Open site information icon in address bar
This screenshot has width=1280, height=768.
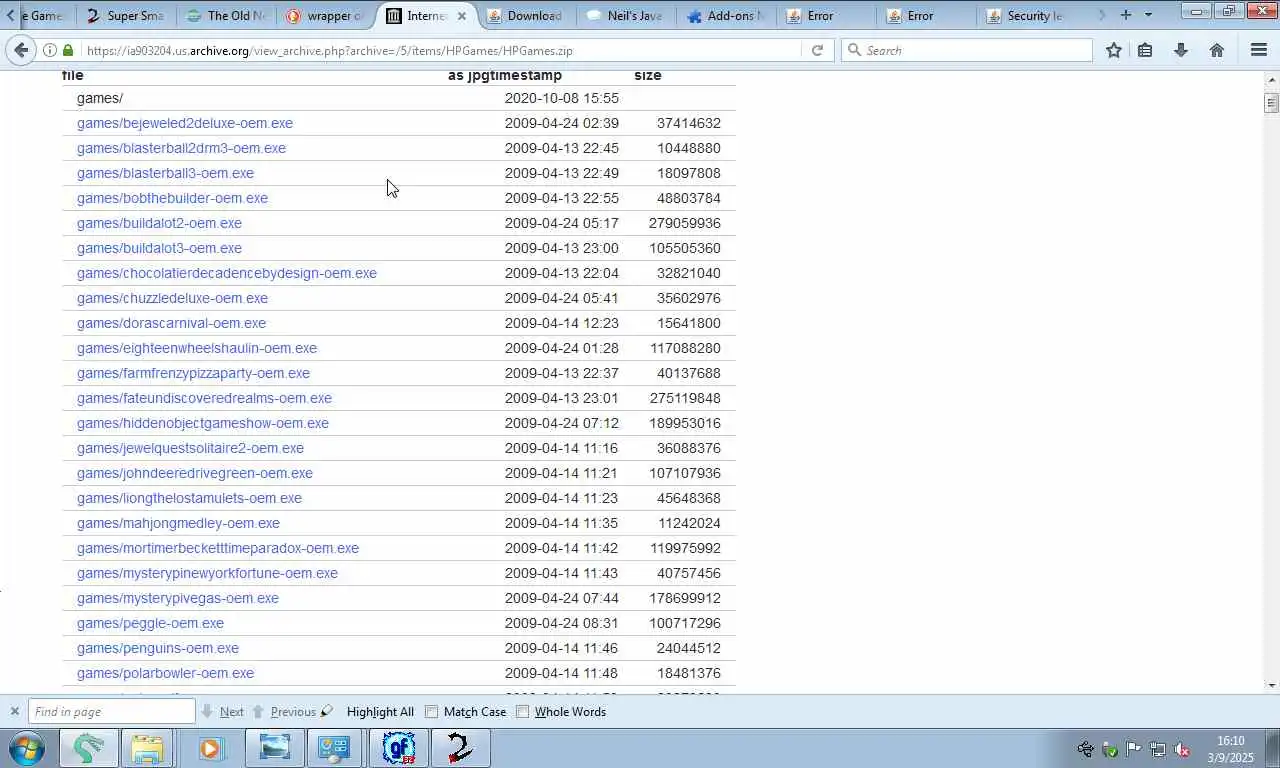click(x=50, y=50)
